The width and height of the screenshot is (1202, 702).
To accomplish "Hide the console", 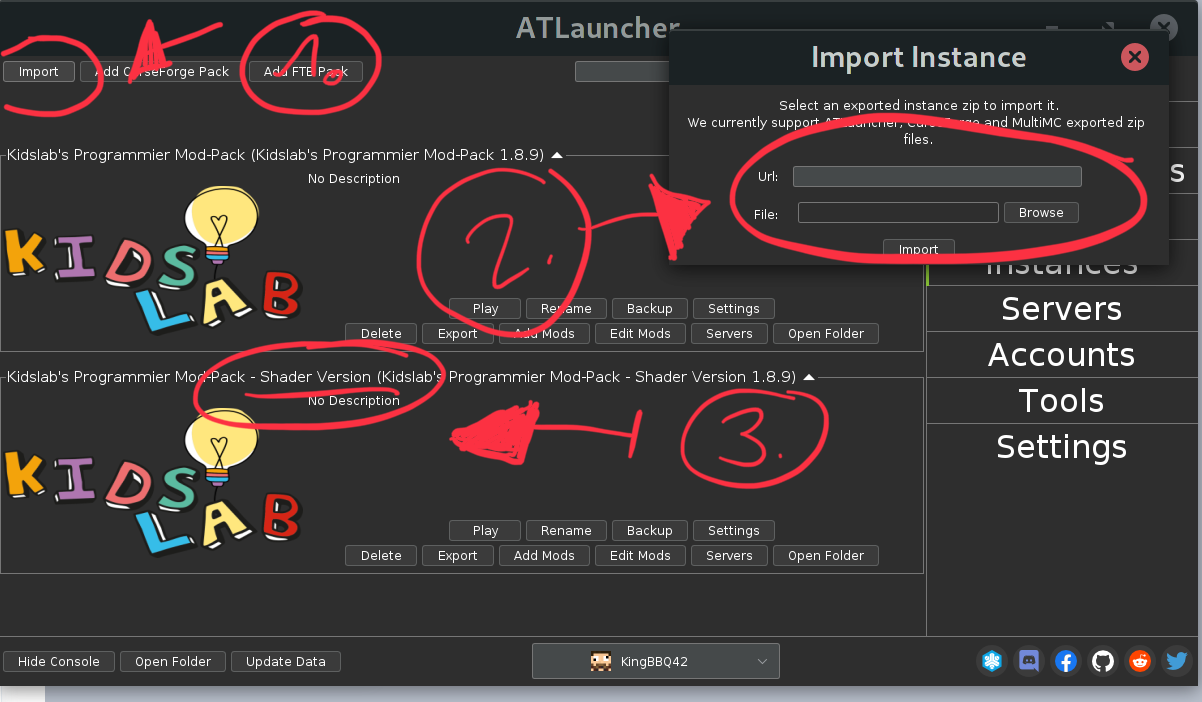I will click(58, 661).
